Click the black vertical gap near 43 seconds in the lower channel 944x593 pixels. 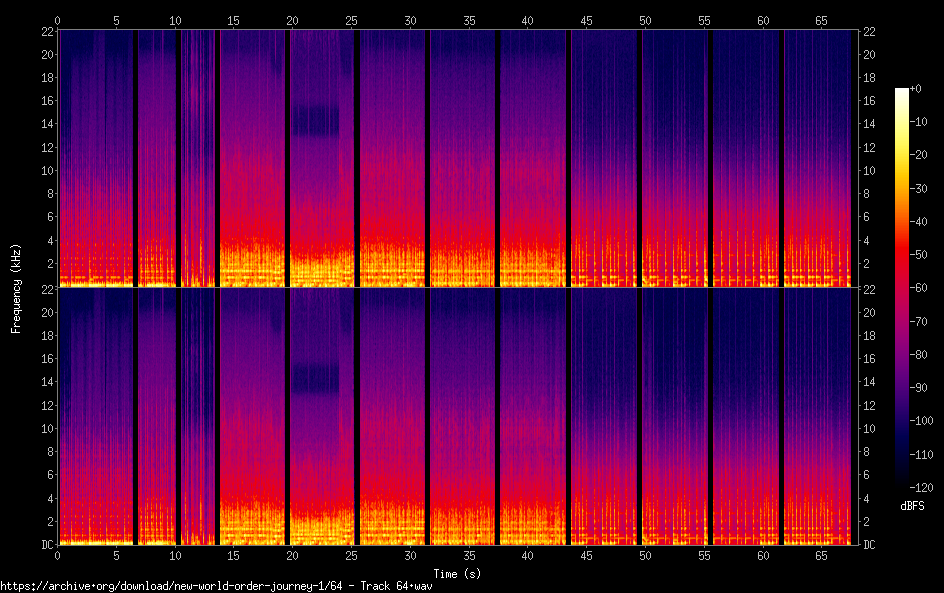568,420
